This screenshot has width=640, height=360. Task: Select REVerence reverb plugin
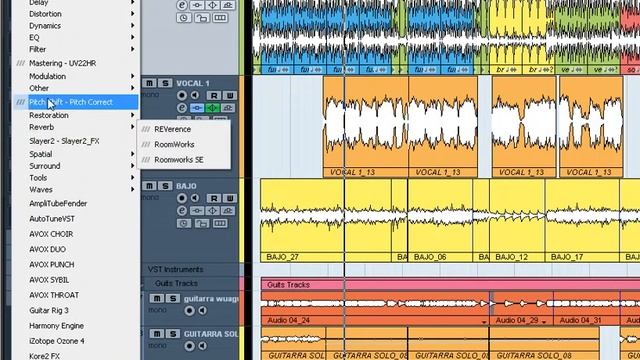184,129
